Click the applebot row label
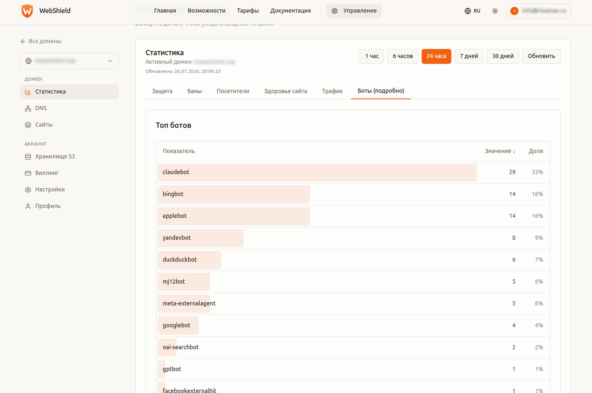The width and height of the screenshot is (592, 393). (x=174, y=216)
